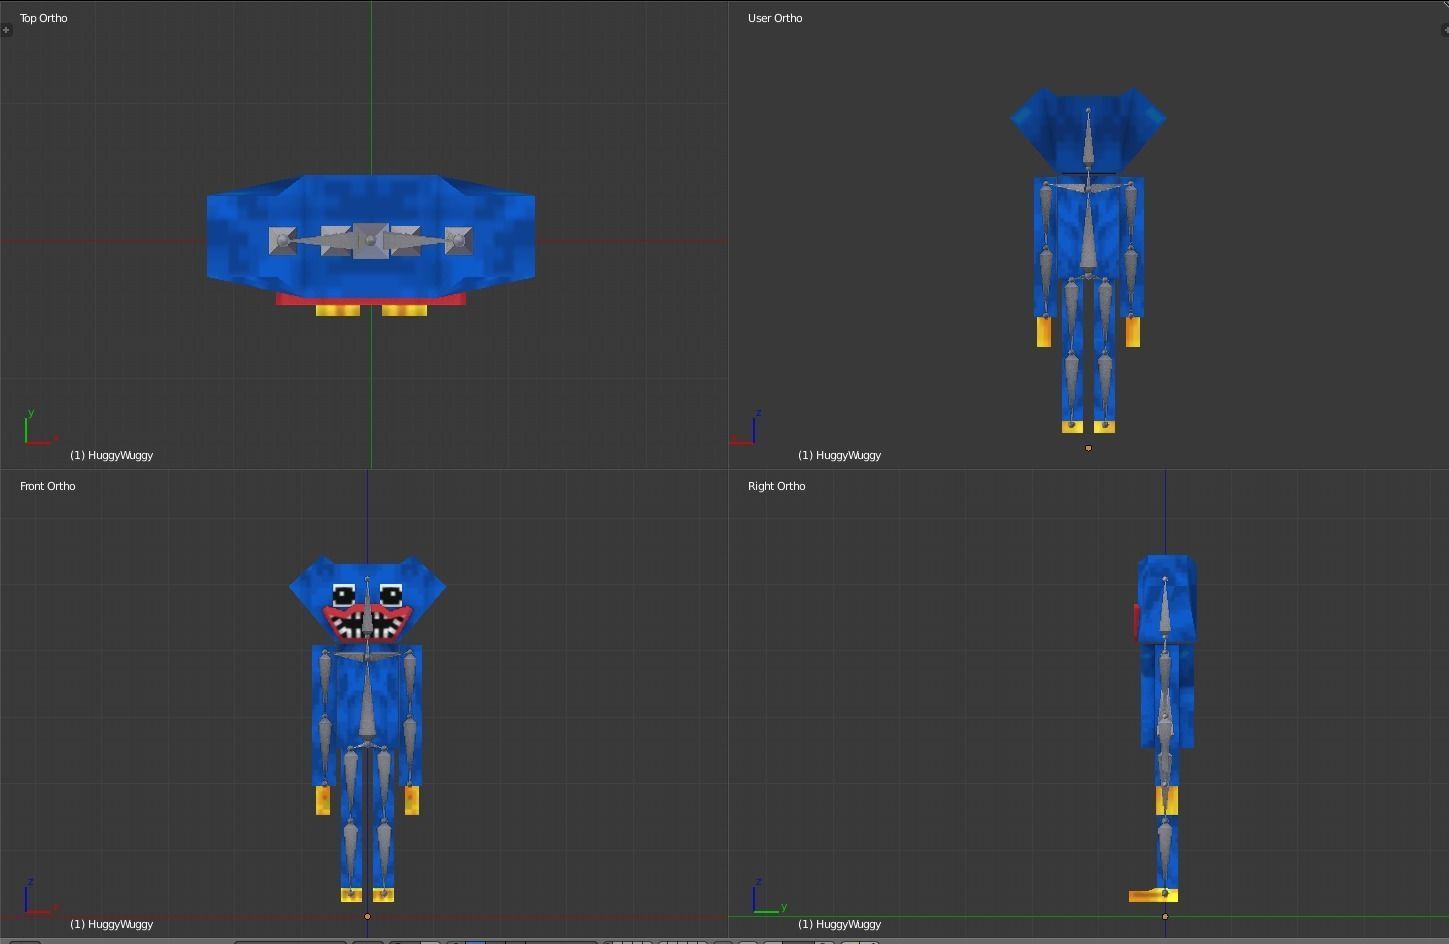Click the User Ortho view label
The height and width of the screenshot is (944, 1449).
click(775, 18)
